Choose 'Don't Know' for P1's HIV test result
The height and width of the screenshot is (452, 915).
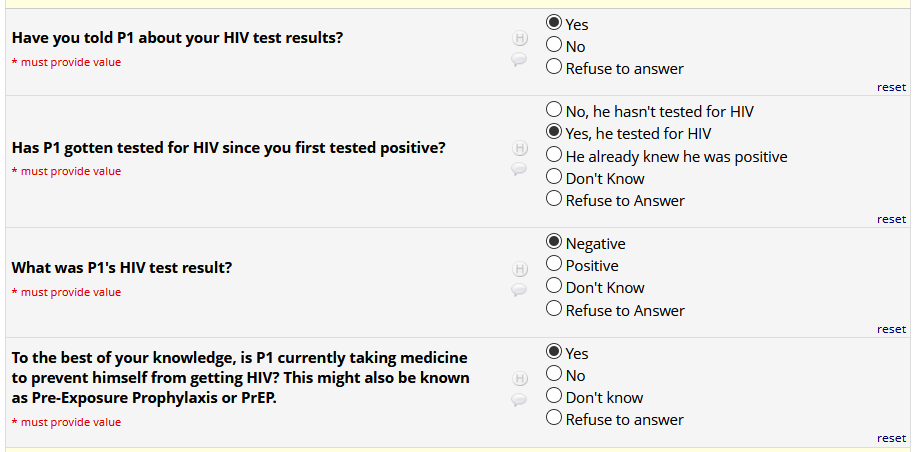click(554, 287)
